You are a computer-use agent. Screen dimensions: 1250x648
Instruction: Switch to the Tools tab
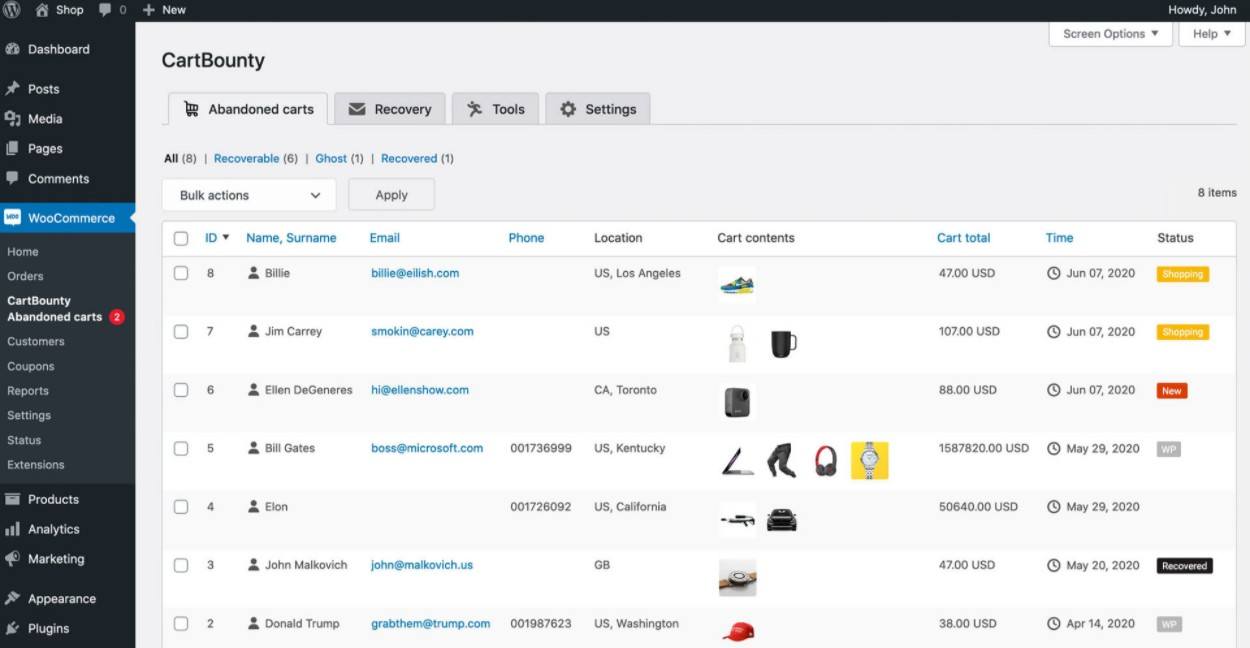click(x=495, y=109)
